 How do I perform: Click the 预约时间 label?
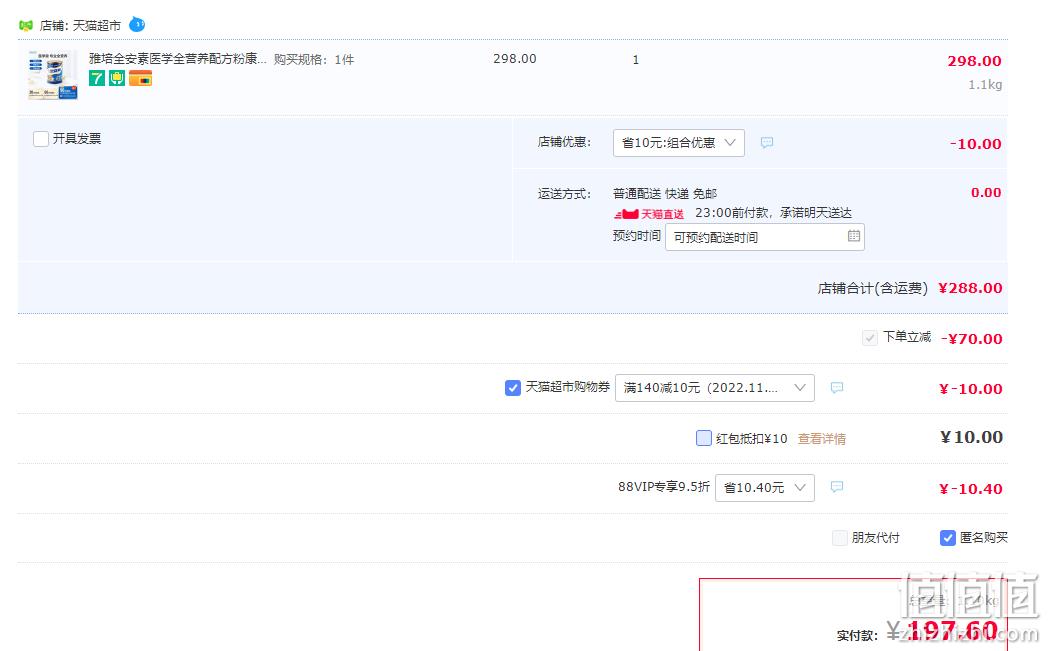pos(636,236)
